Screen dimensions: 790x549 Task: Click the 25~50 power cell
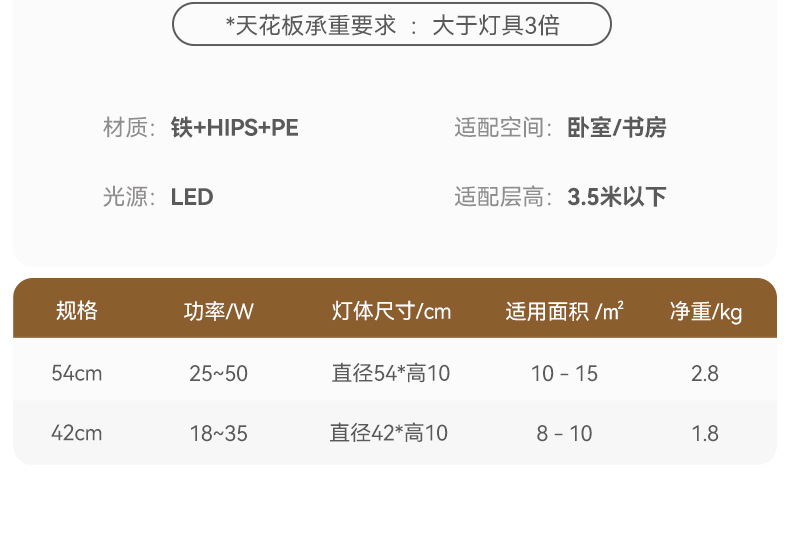tap(219, 374)
